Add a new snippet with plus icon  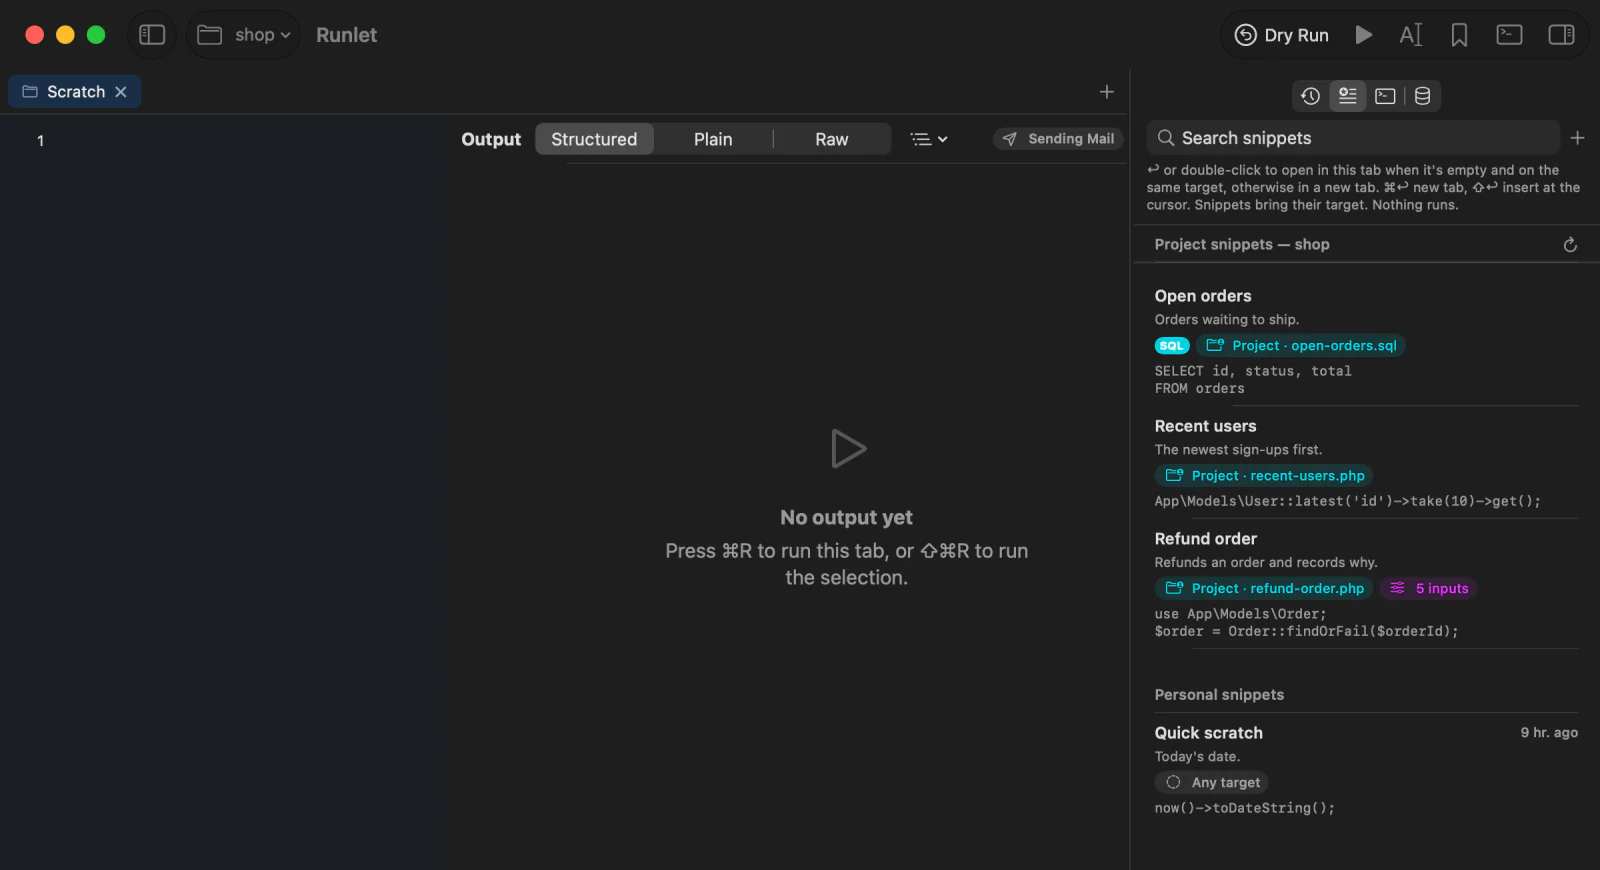pos(1577,138)
